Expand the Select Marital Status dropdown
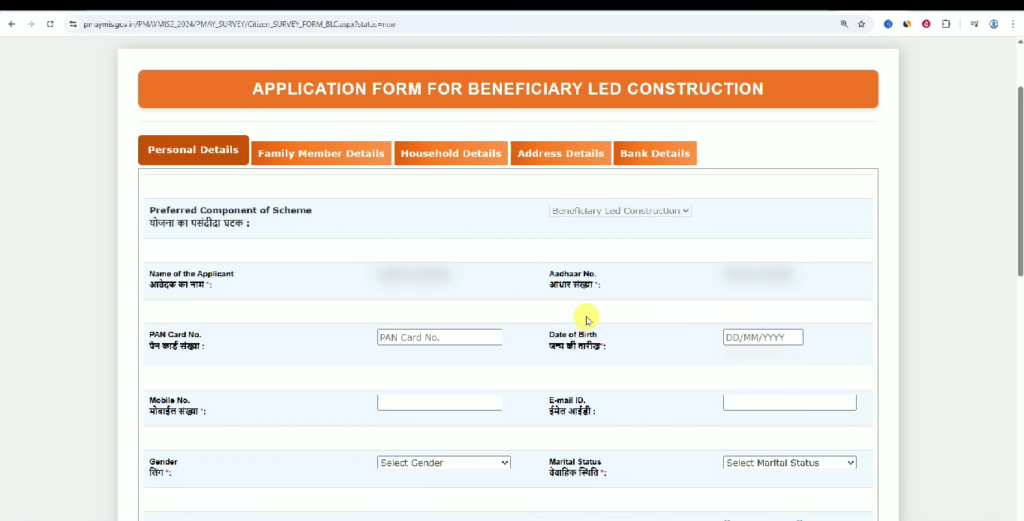Viewport: 1024px width, 521px height. 790,462
